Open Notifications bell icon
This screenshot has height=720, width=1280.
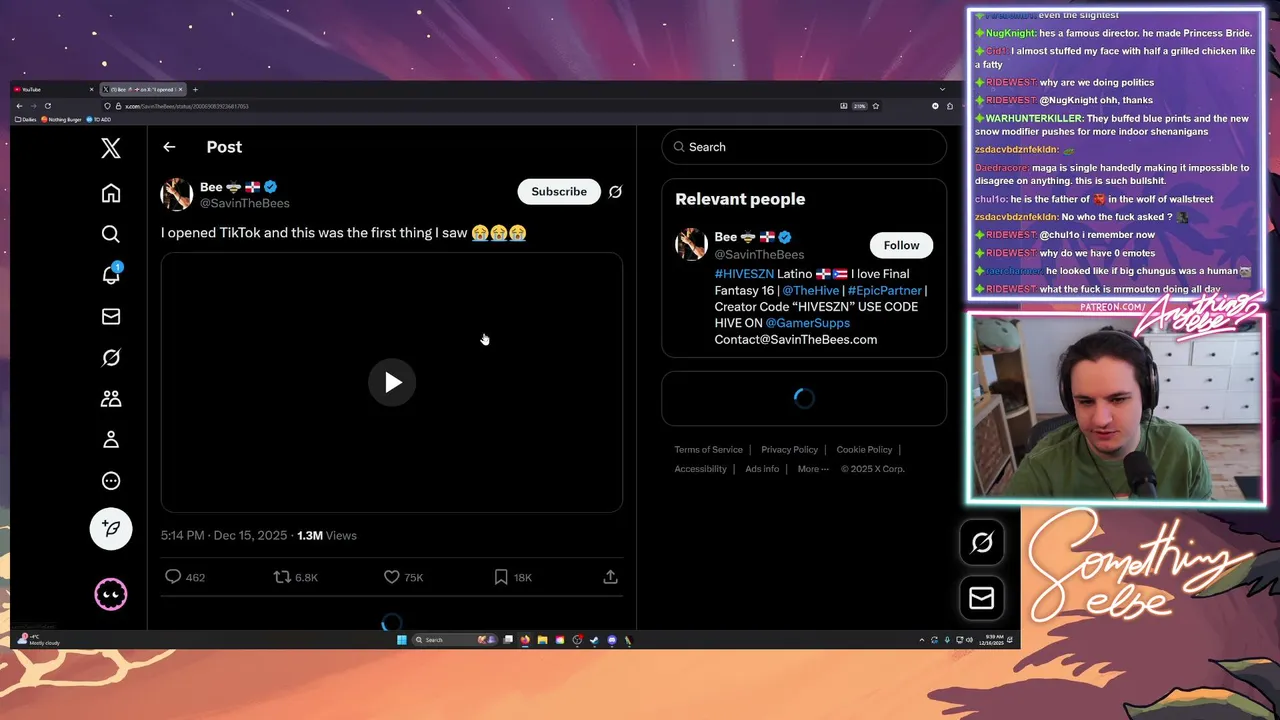click(111, 275)
